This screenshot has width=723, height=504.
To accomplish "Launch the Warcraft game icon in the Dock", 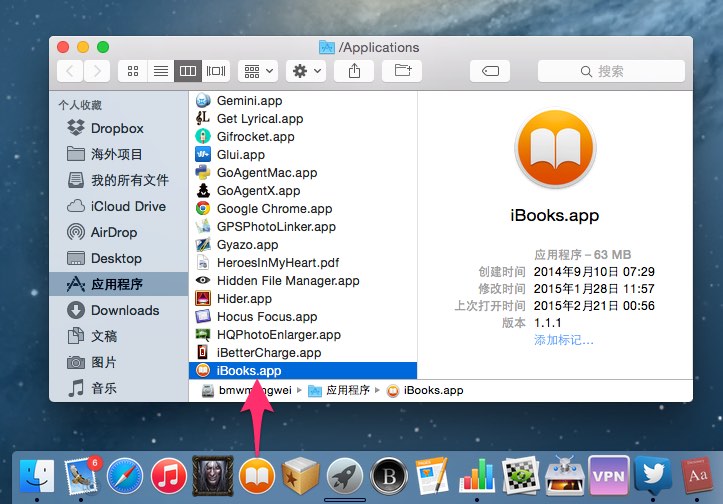I will coord(213,476).
